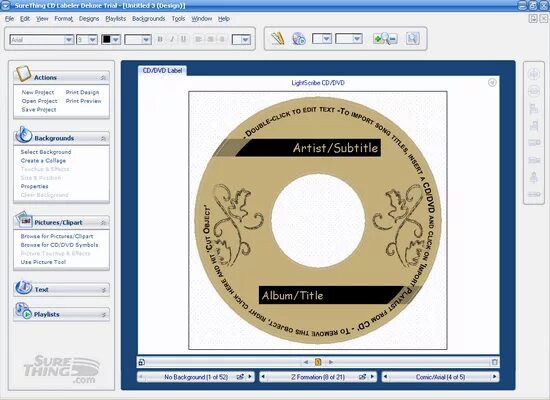The image size is (550, 400).
Task: Click Open Project link
Action: point(39,101)
